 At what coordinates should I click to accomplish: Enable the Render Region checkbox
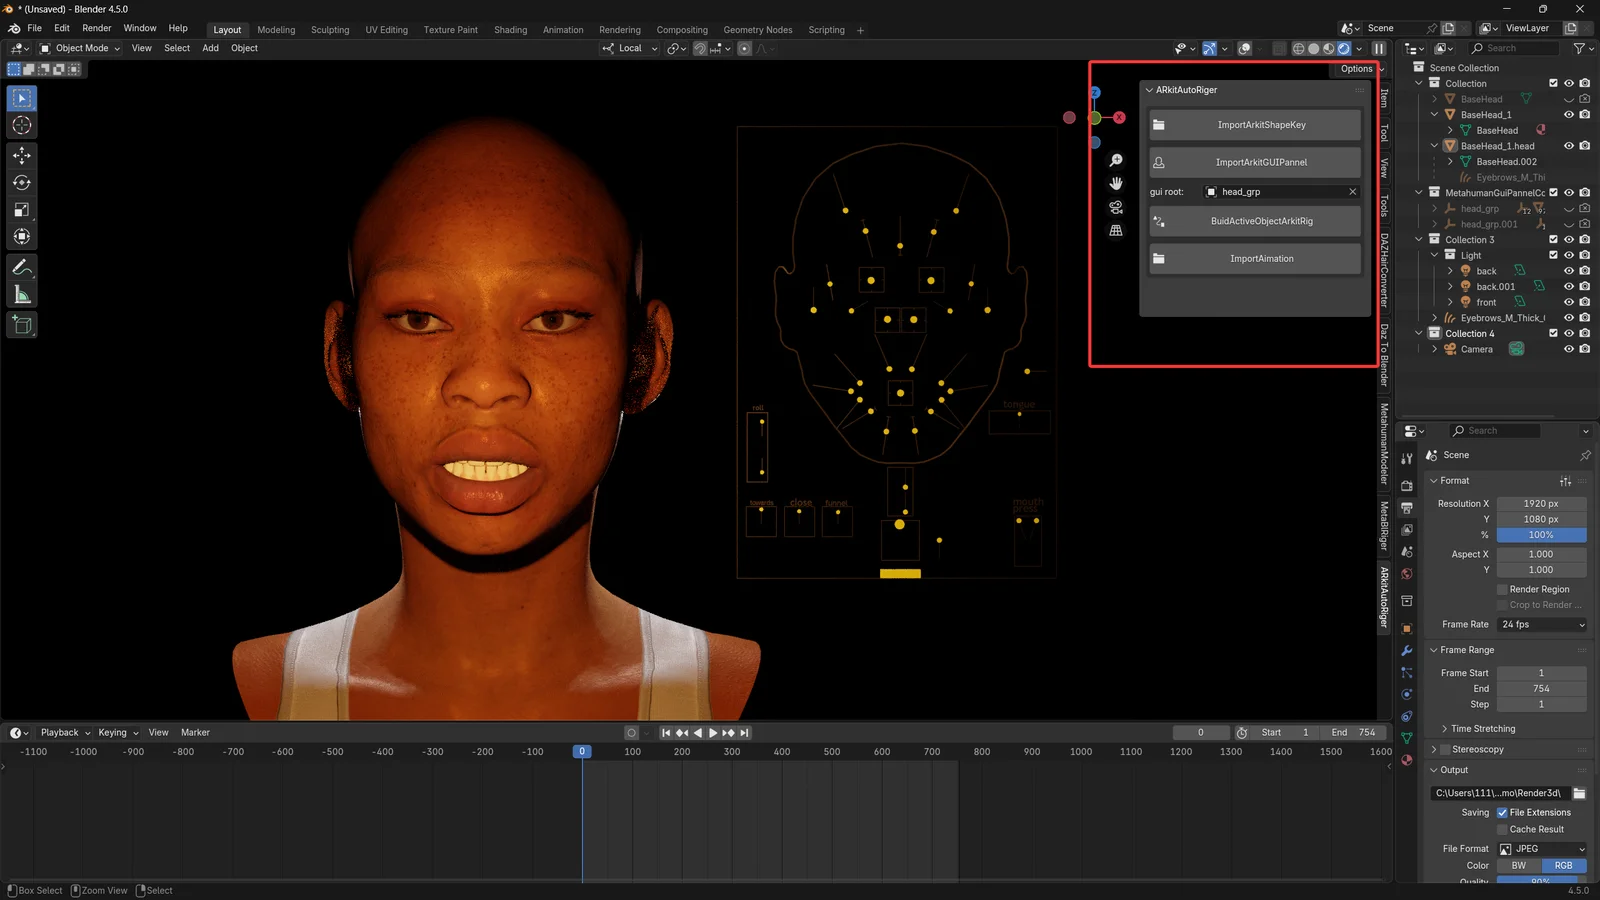[x=1502, y=589]
